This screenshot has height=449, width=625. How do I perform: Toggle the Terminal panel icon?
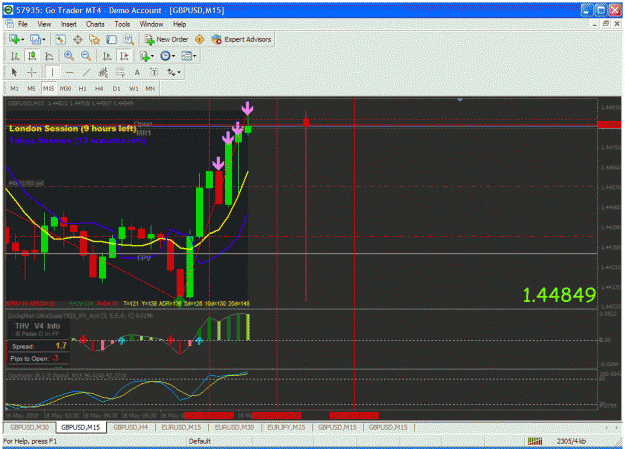(x=112, y=39)
